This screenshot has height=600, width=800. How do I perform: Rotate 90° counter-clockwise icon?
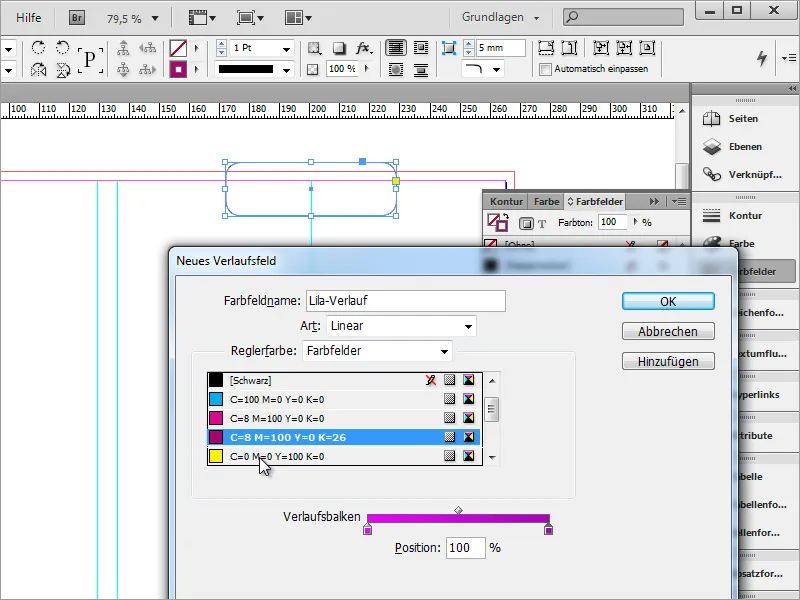pos(62,48)
